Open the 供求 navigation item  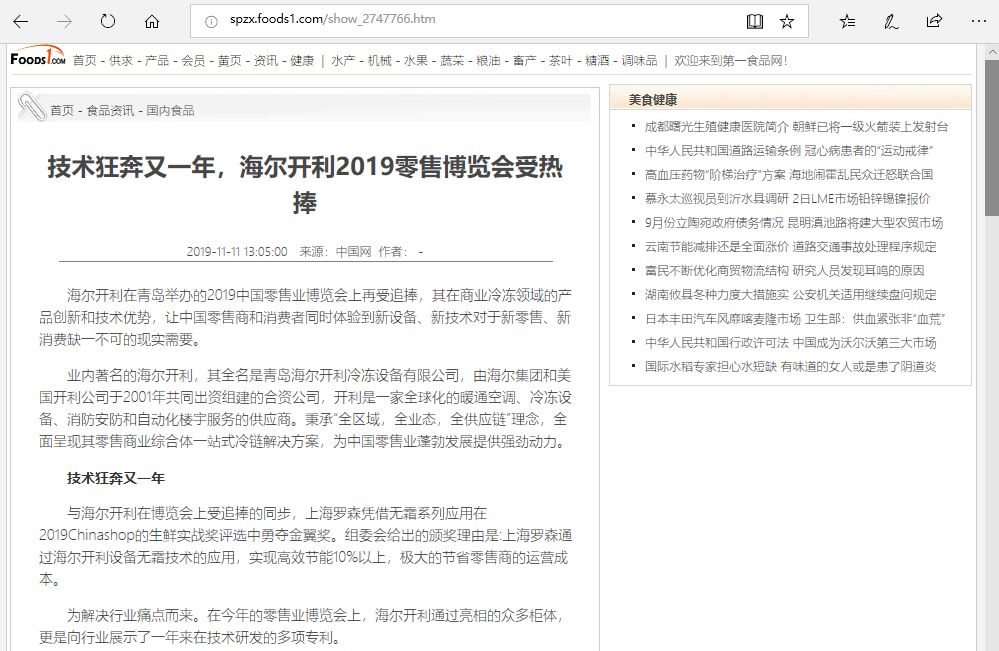coord(120,61)
